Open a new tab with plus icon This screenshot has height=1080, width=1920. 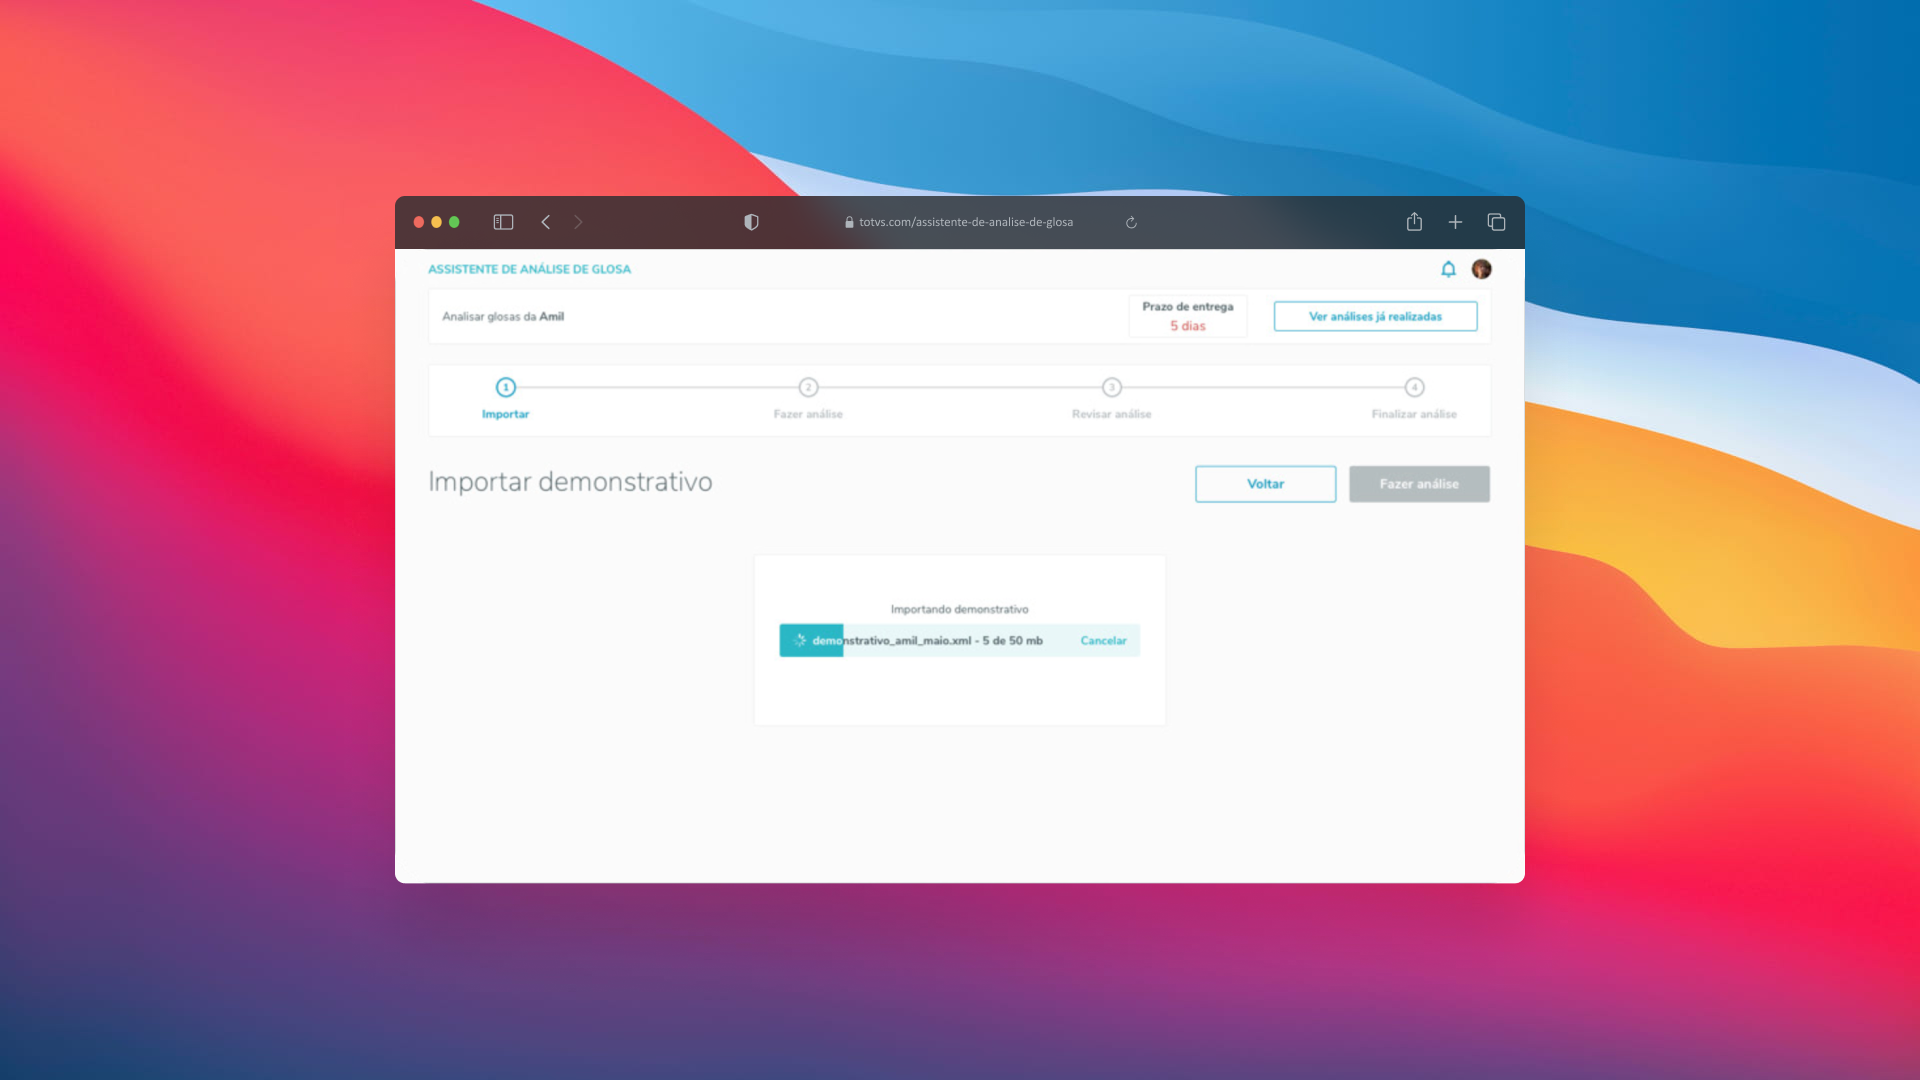pos(1455,222)
